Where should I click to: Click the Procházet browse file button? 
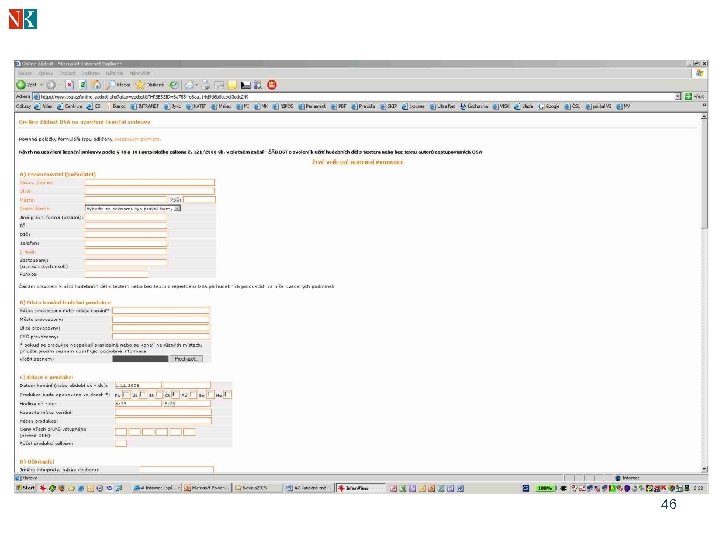pos(186,359)
